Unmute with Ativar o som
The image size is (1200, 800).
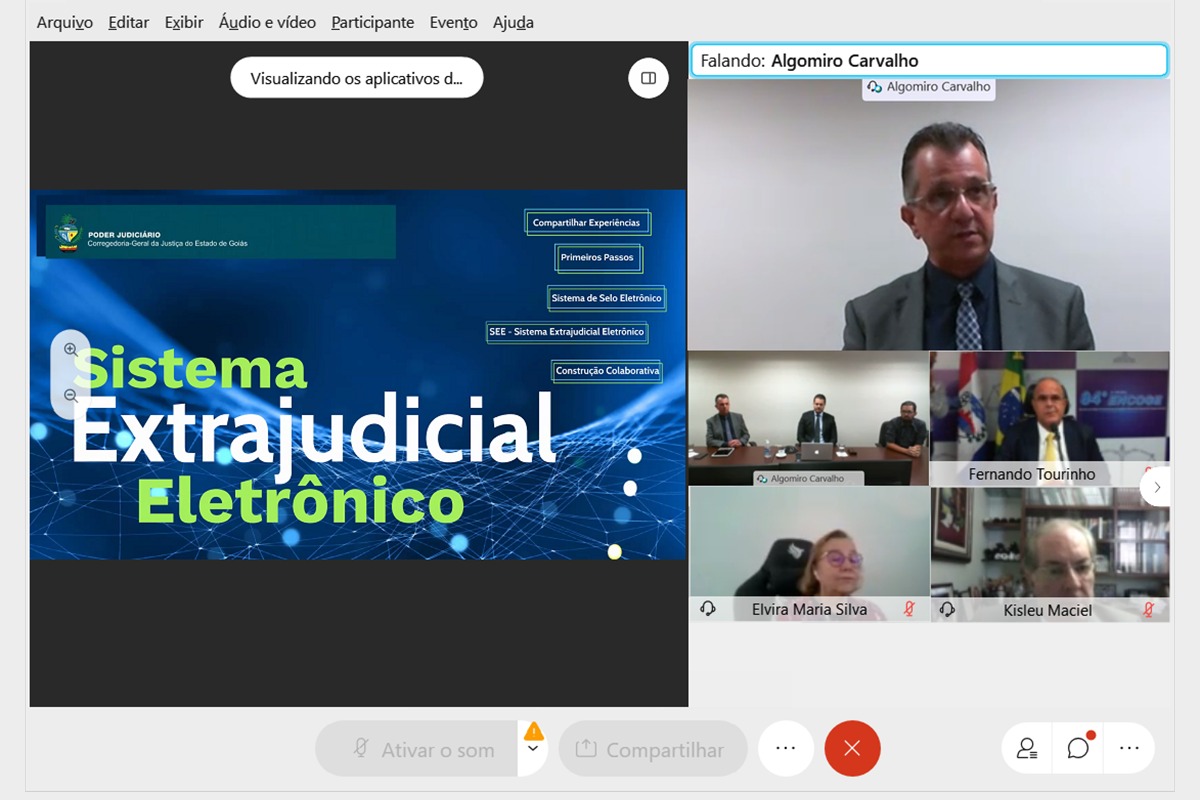418,749
